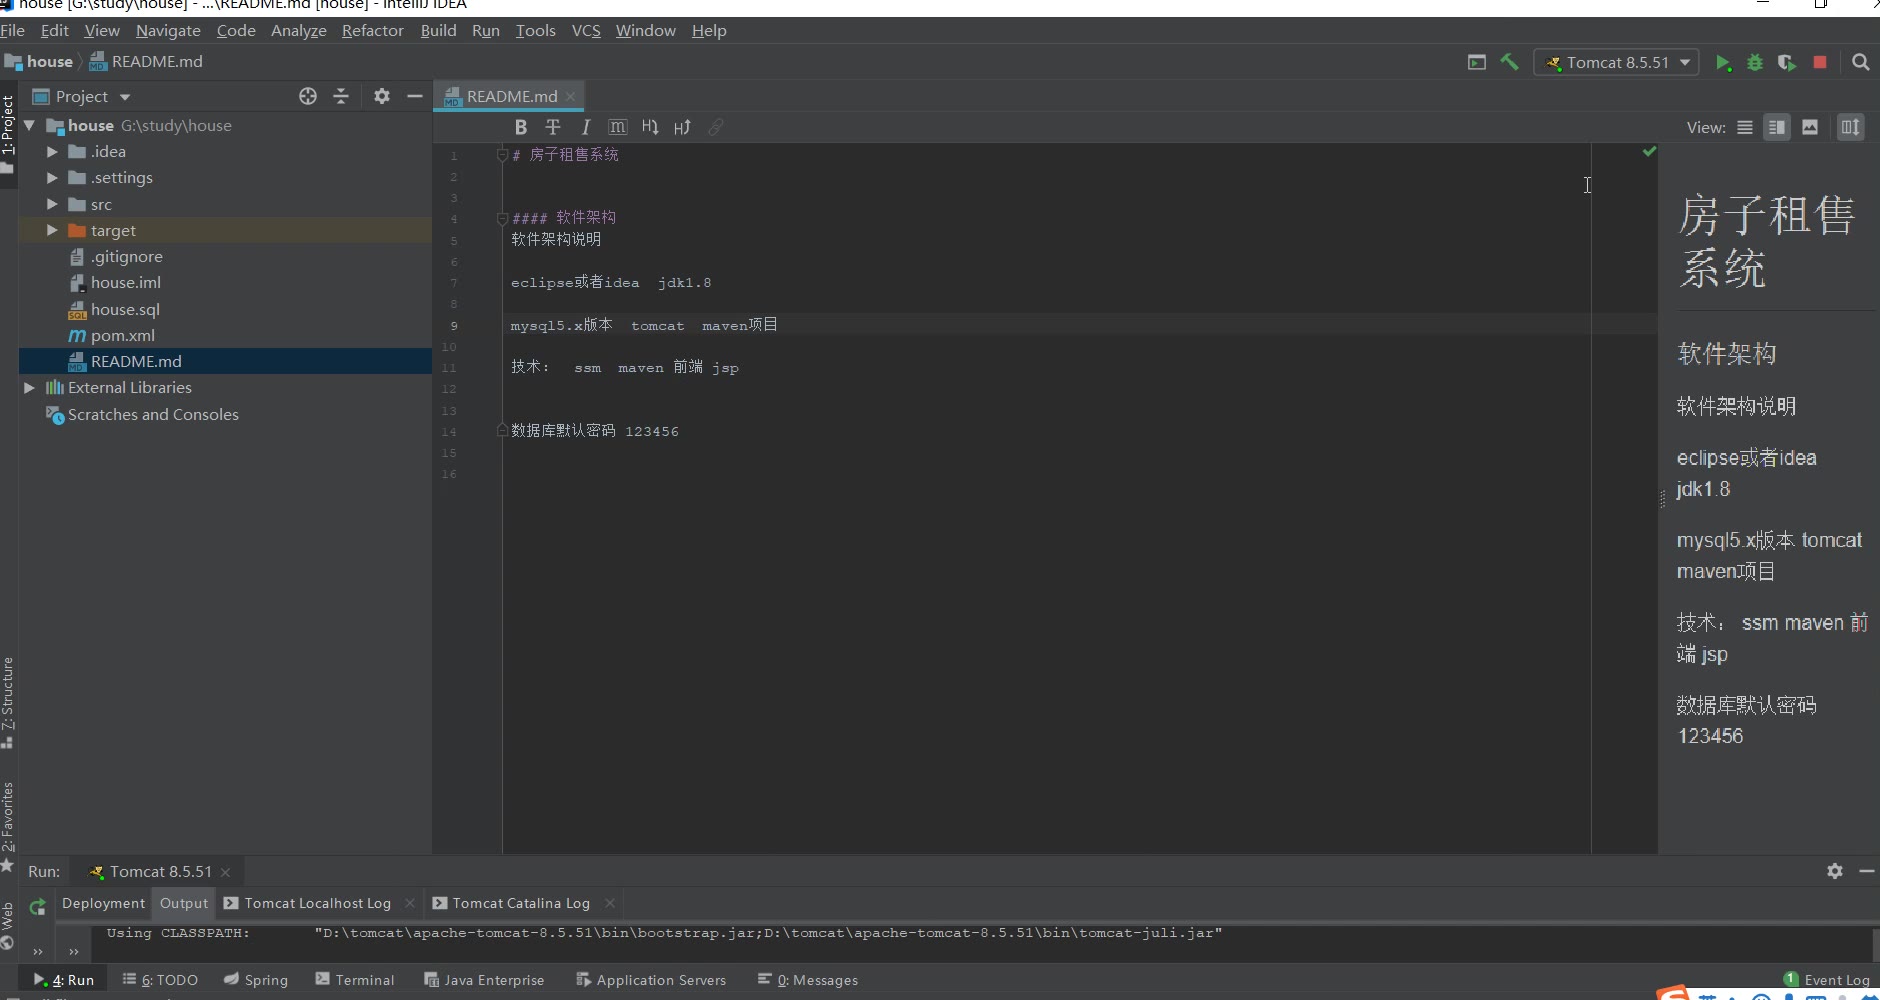This screenshot has height=1000, width=1880.
Task: Build project using the hammer icon
Action: (x=1510, y=62)
